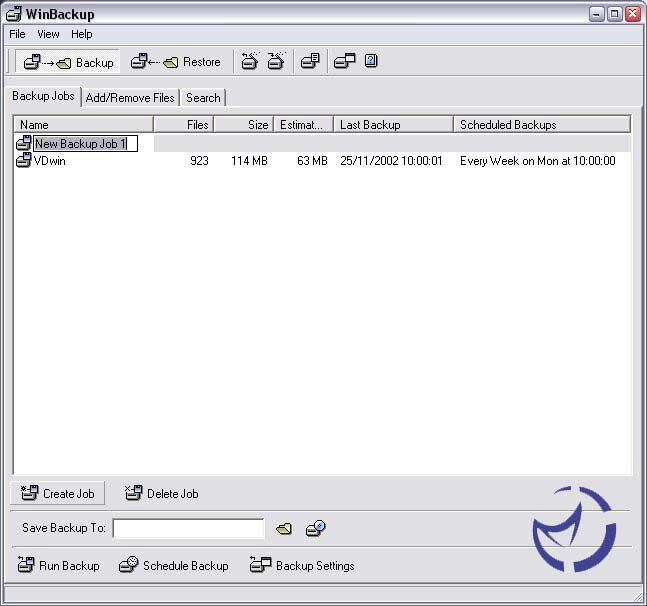647x606 pixels.
Task: Select the VDwin backup job row
Action: coord(50,161)
